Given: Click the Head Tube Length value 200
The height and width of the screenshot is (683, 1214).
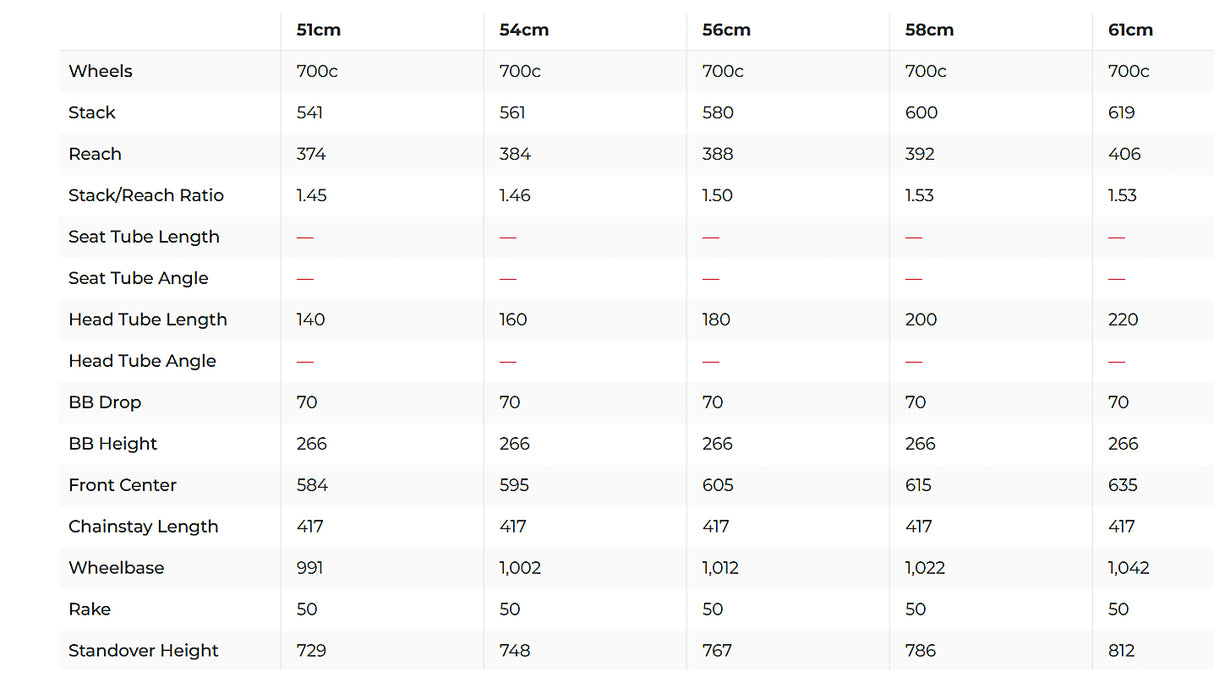Looking at the screenshot, I should (921, 320).
